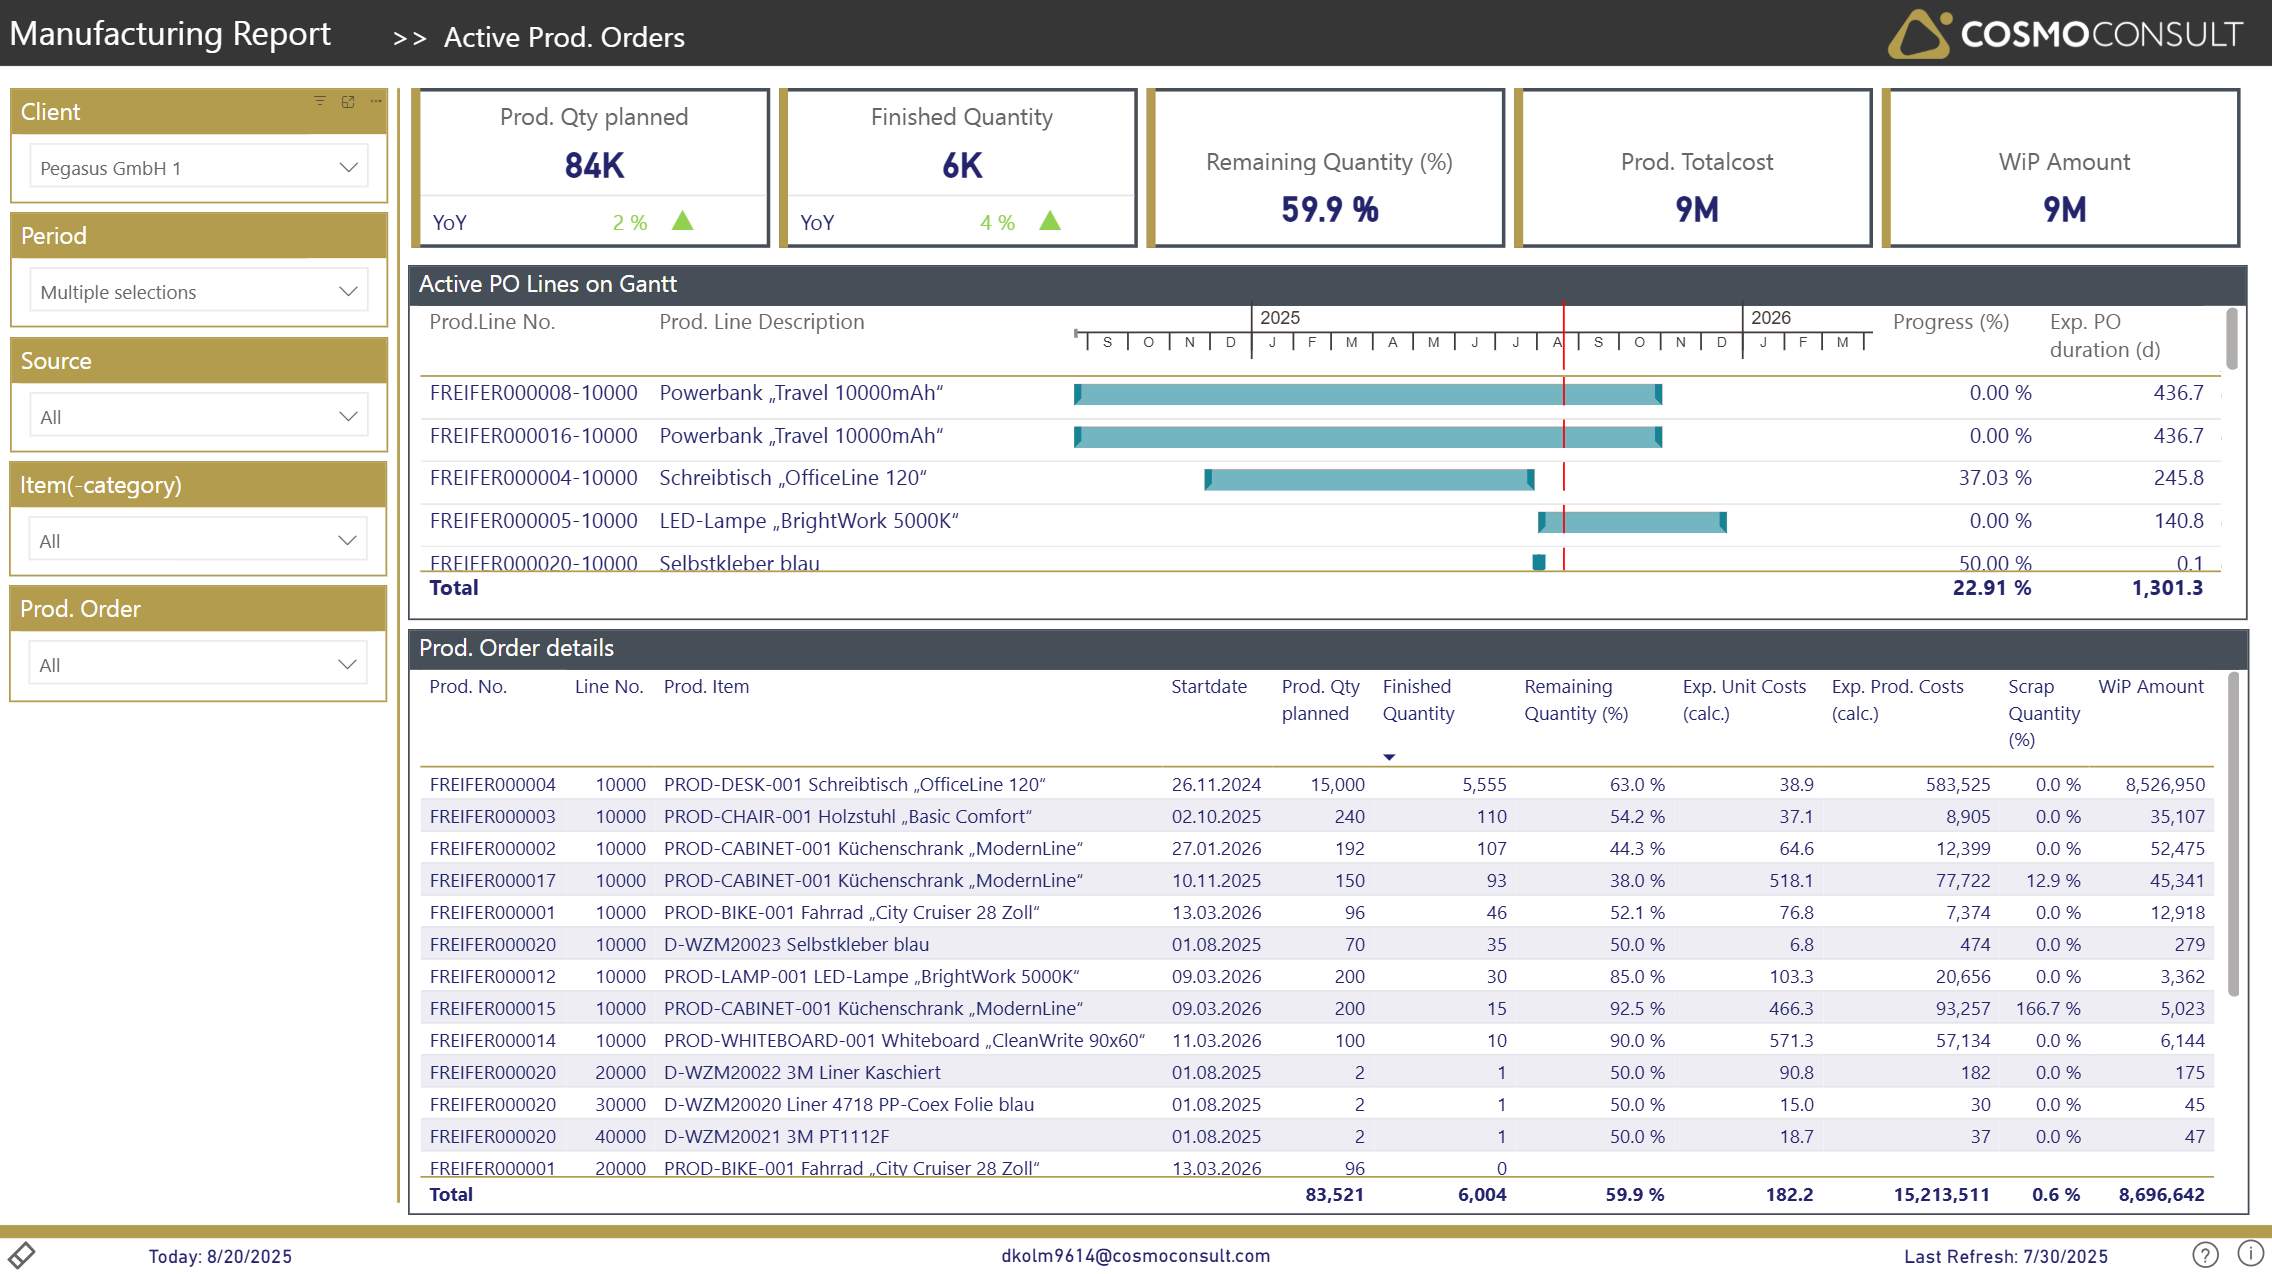Screen dimensions: 2272x1274
Task: Click the COSMO CONSULT logo
Action: point(2064,34)
